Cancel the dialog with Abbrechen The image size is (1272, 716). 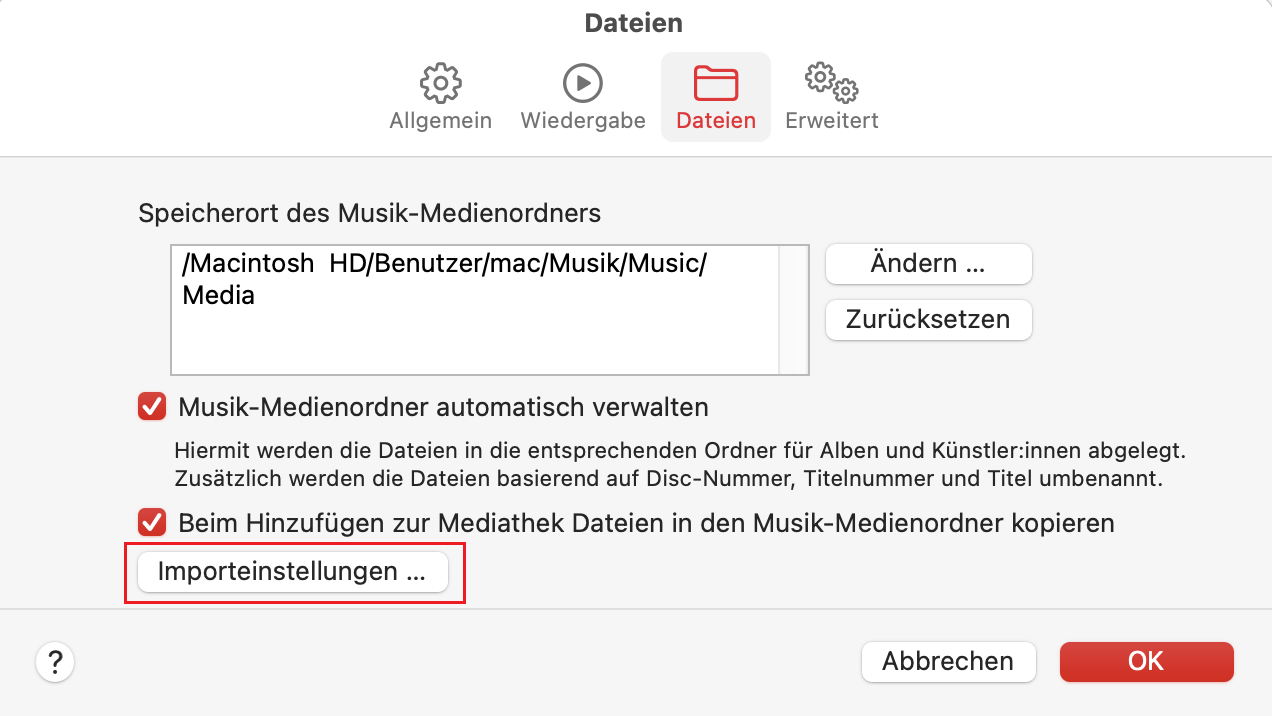948,661
